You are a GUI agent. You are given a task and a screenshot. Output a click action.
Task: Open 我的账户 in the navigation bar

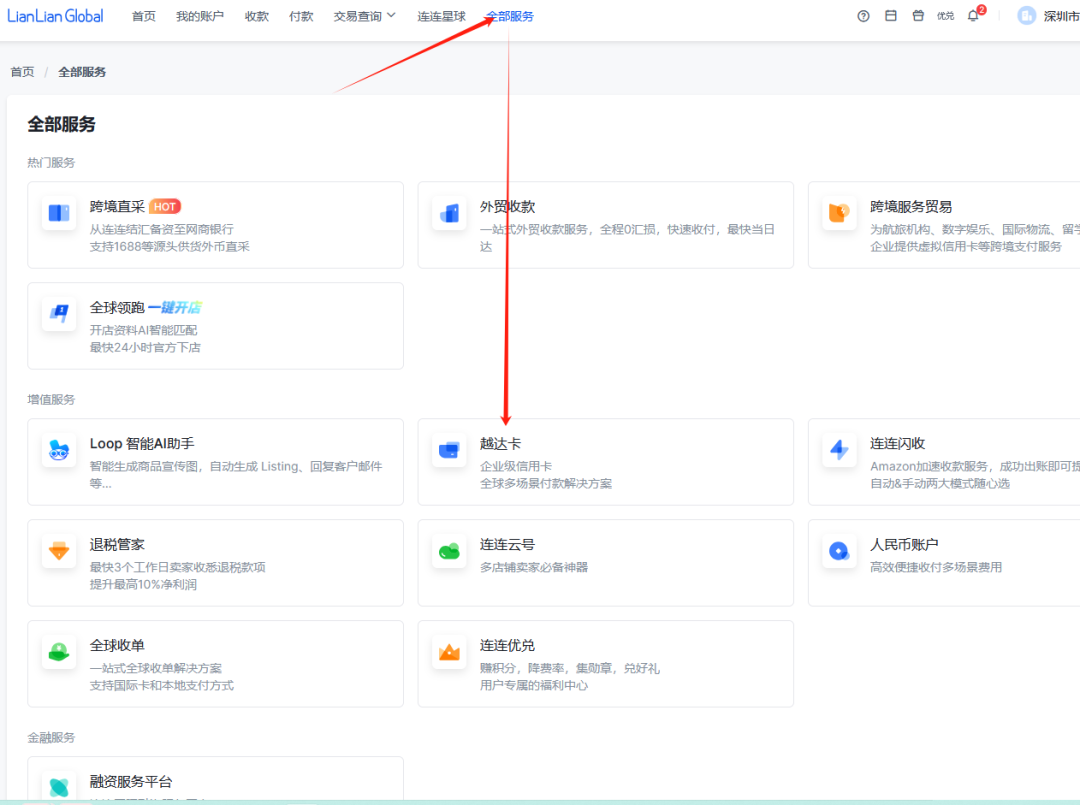pos(200,16)
